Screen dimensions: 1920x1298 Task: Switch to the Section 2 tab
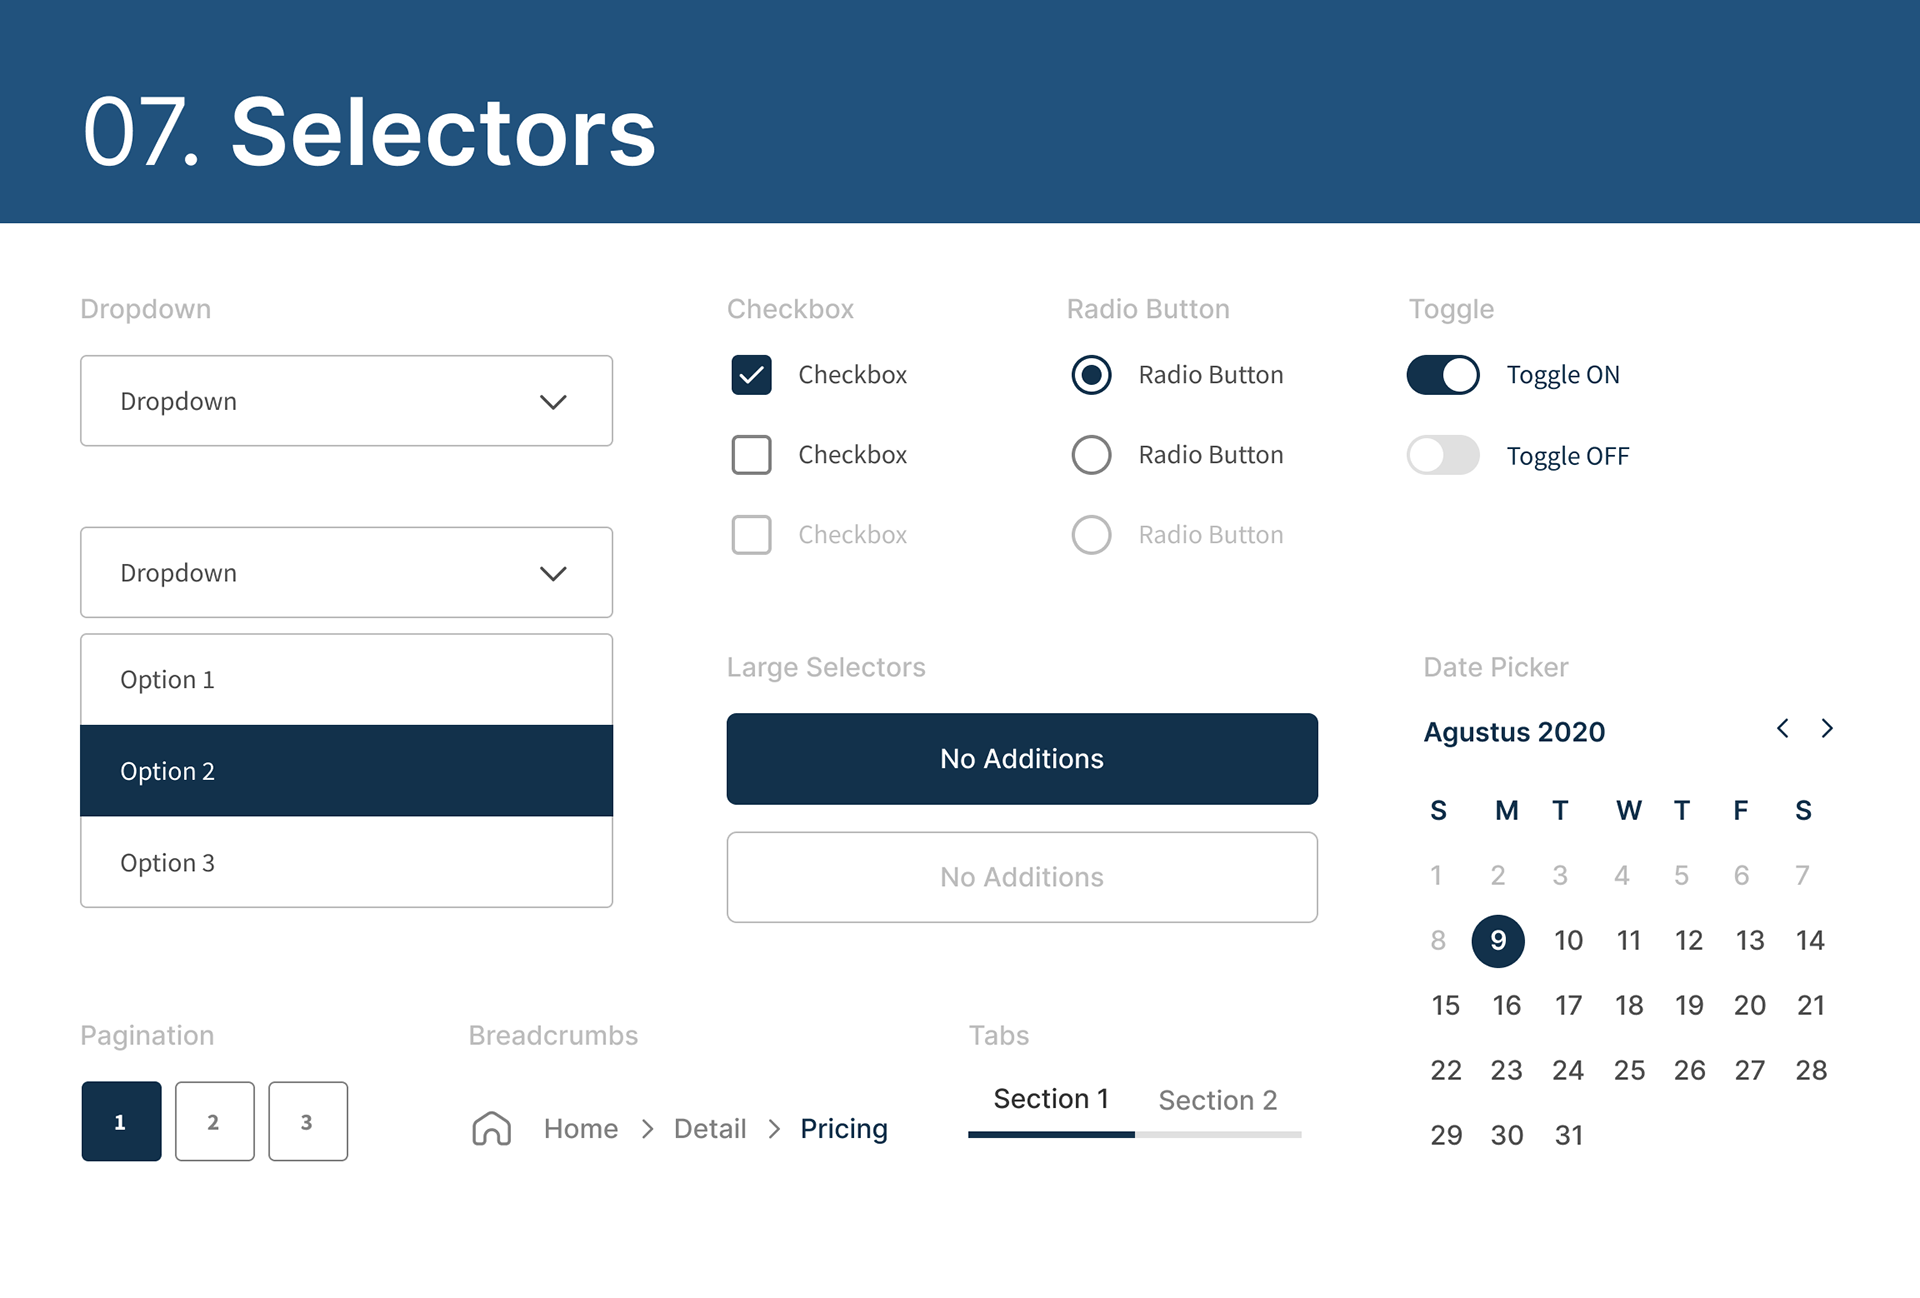pos(1217,1100)
